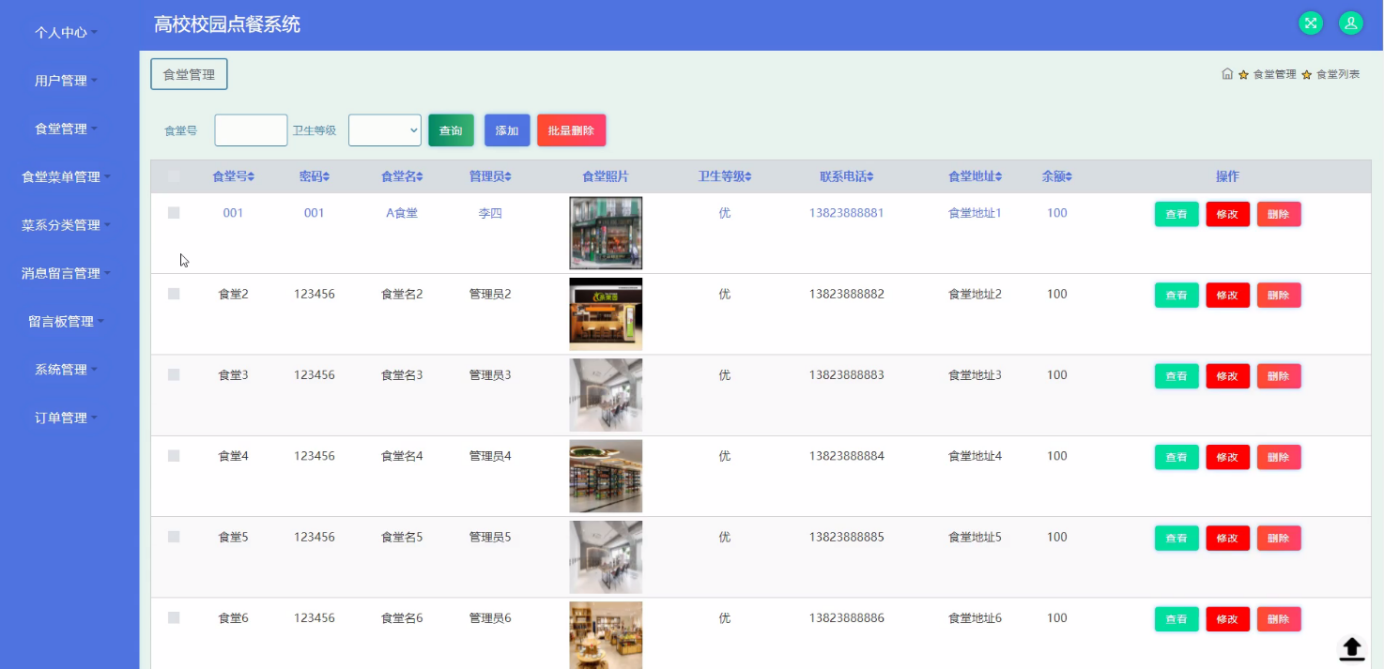Tick the checkbox for row 001

point(174,213)
